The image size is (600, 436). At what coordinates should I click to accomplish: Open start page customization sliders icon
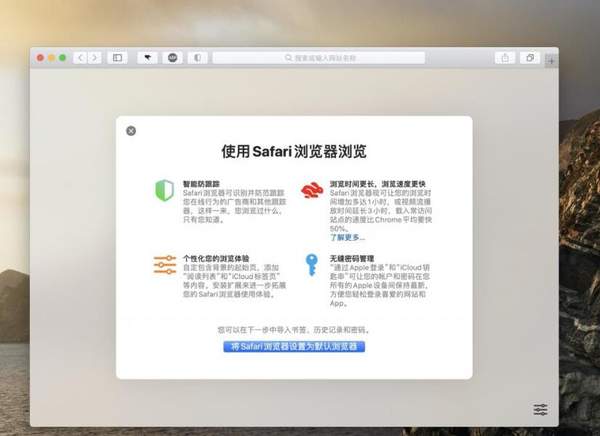[x=540, y=410]
